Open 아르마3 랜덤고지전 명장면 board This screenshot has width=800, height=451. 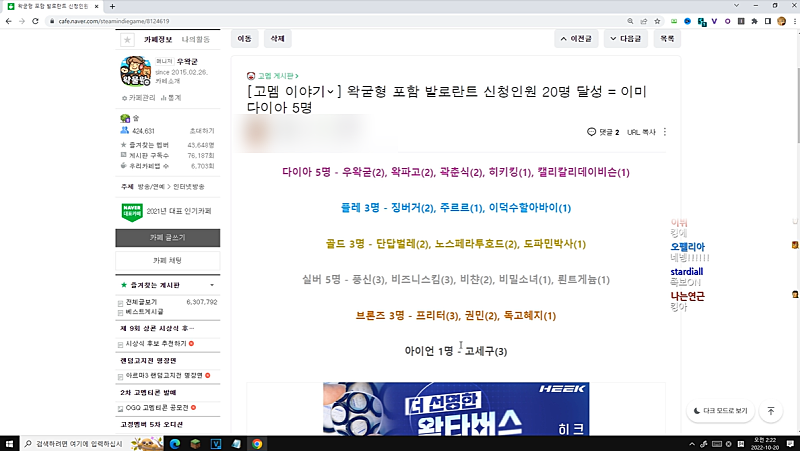[164, 375]
